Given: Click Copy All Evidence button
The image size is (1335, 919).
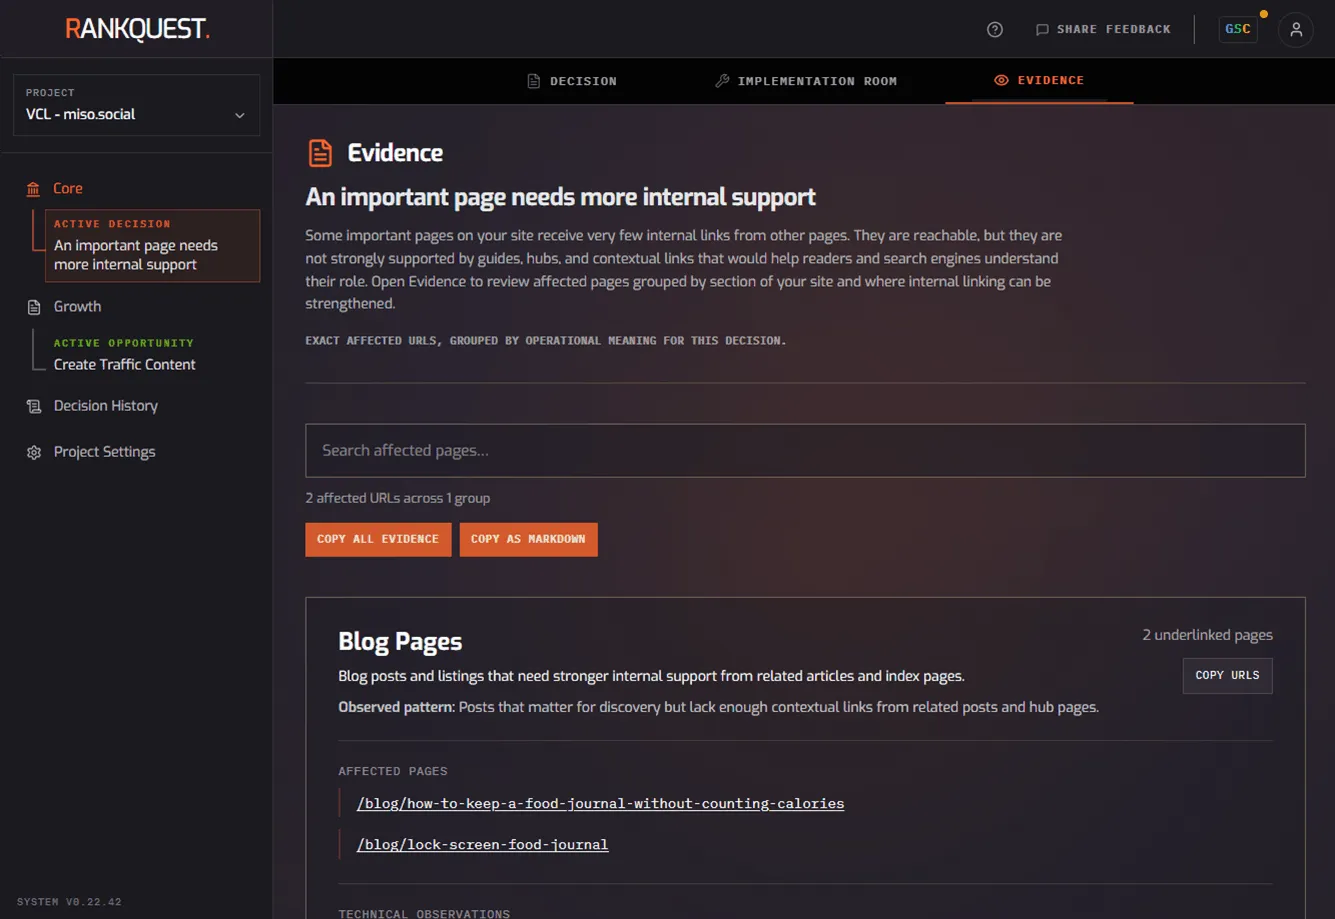Looking at the screenshot, I should [x=378, y=539].
